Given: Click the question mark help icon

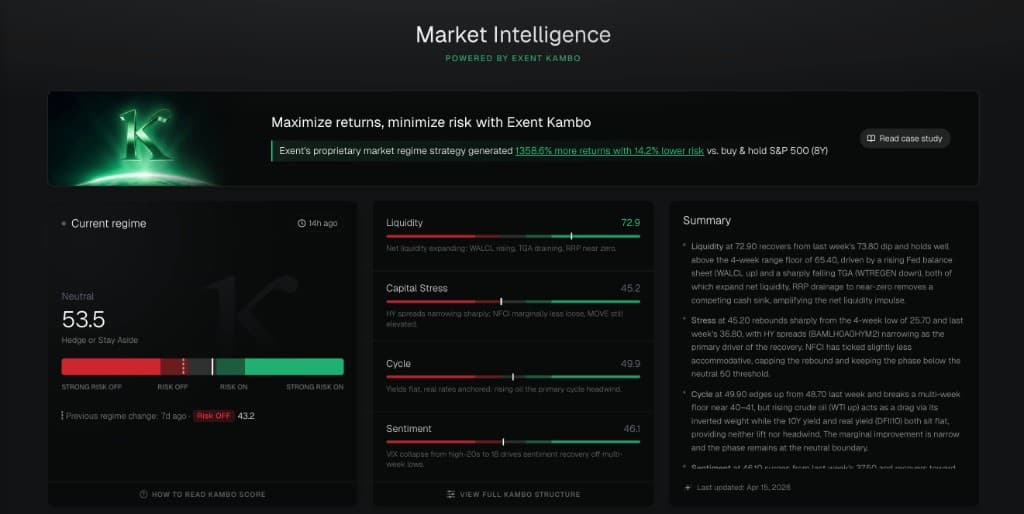Looking at the screenshot, I should tap(144, 494).
